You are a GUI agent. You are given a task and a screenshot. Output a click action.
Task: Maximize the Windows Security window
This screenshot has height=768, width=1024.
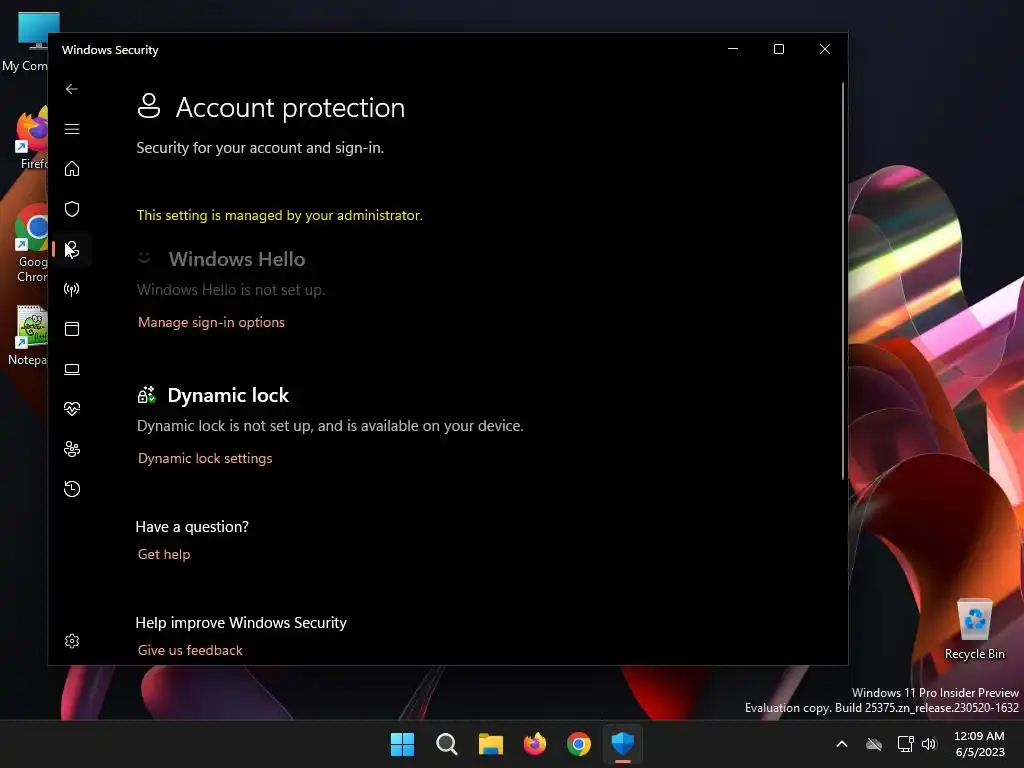[778, 50]
